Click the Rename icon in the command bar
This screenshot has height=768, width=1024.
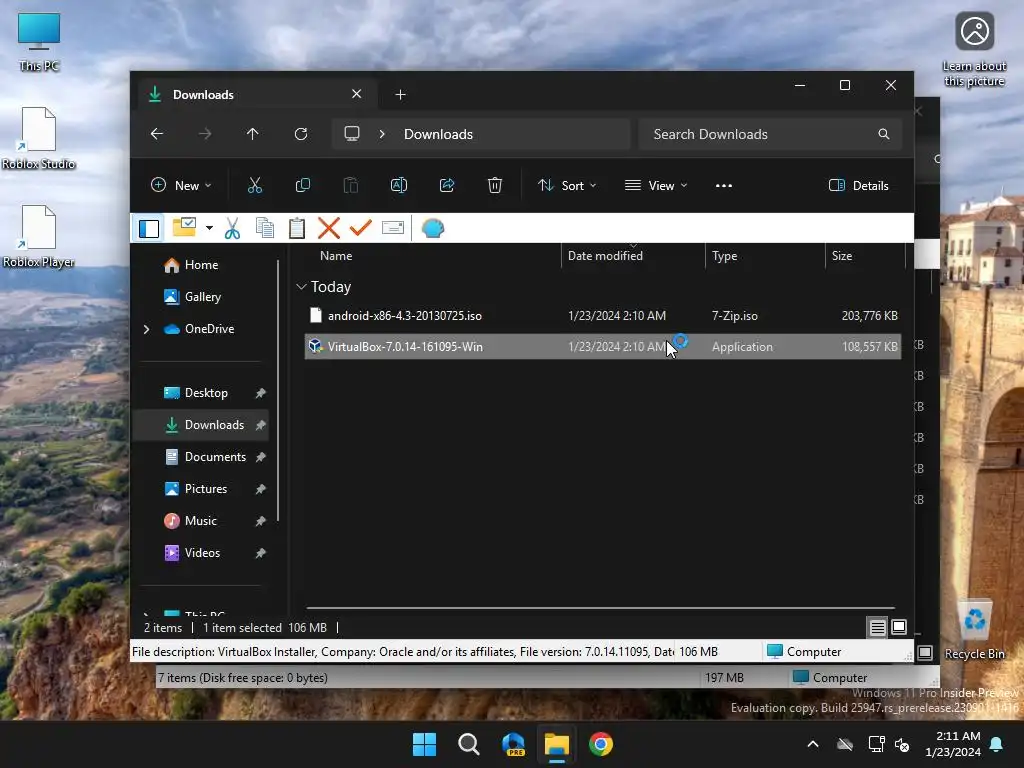[398, 185]
